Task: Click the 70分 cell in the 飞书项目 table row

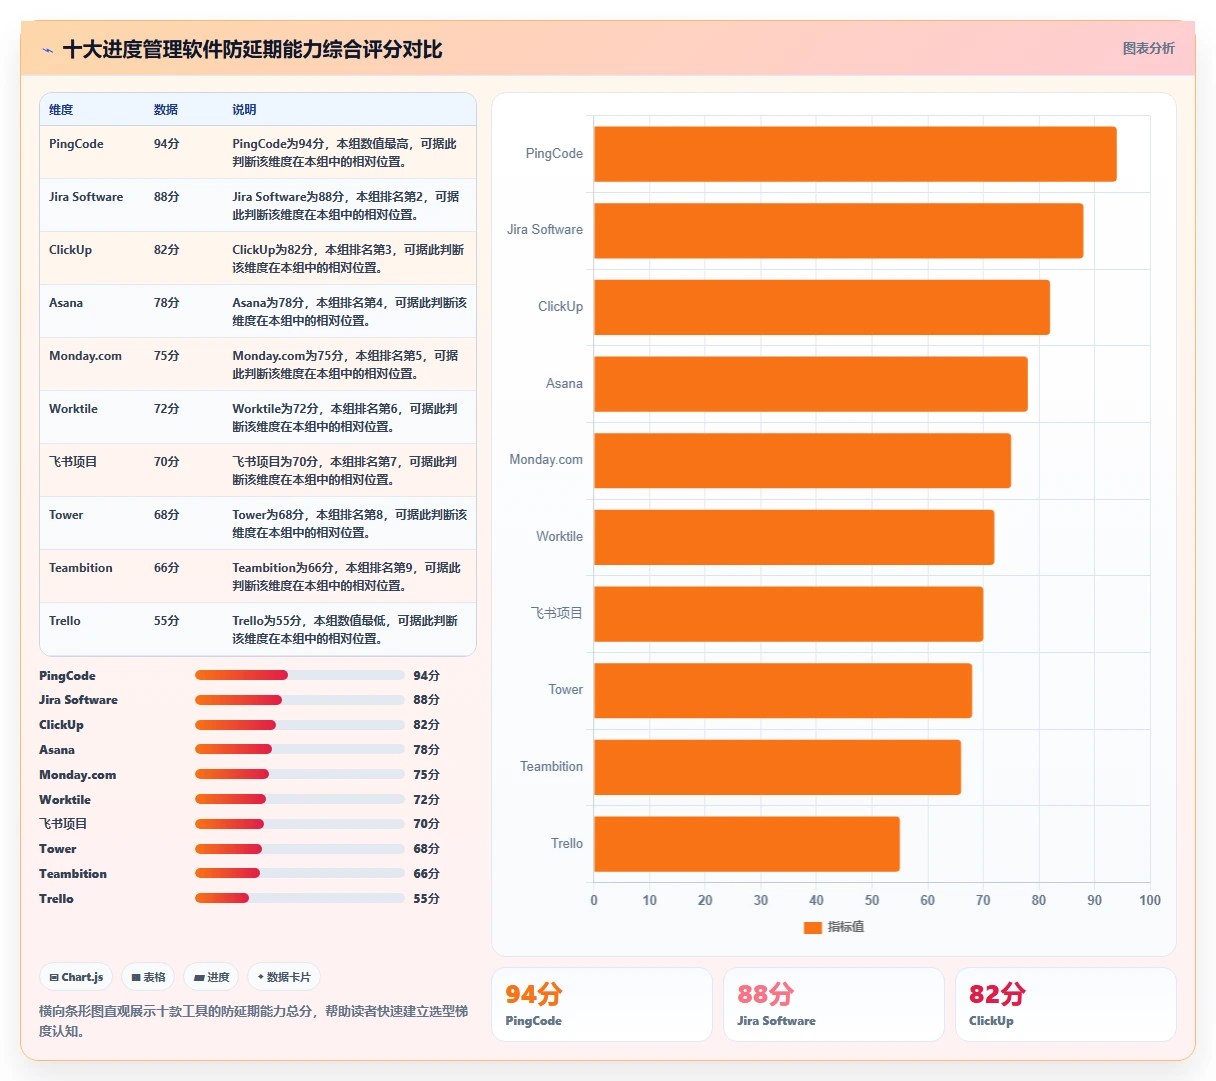Action: coord(167,462)
